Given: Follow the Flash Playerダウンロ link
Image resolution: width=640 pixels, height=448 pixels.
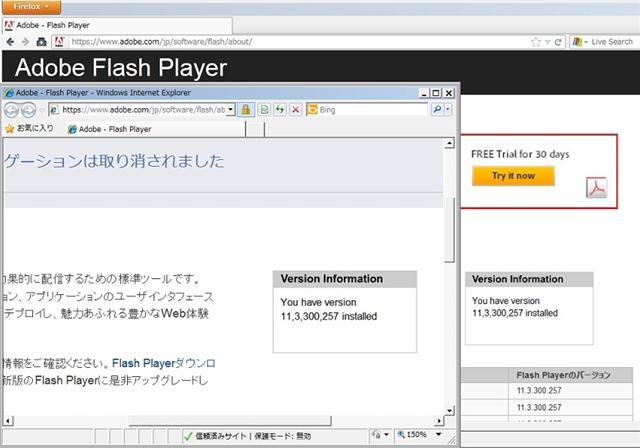Looking at the screenshot, I should pyautogui.click(x=164, y=363).
